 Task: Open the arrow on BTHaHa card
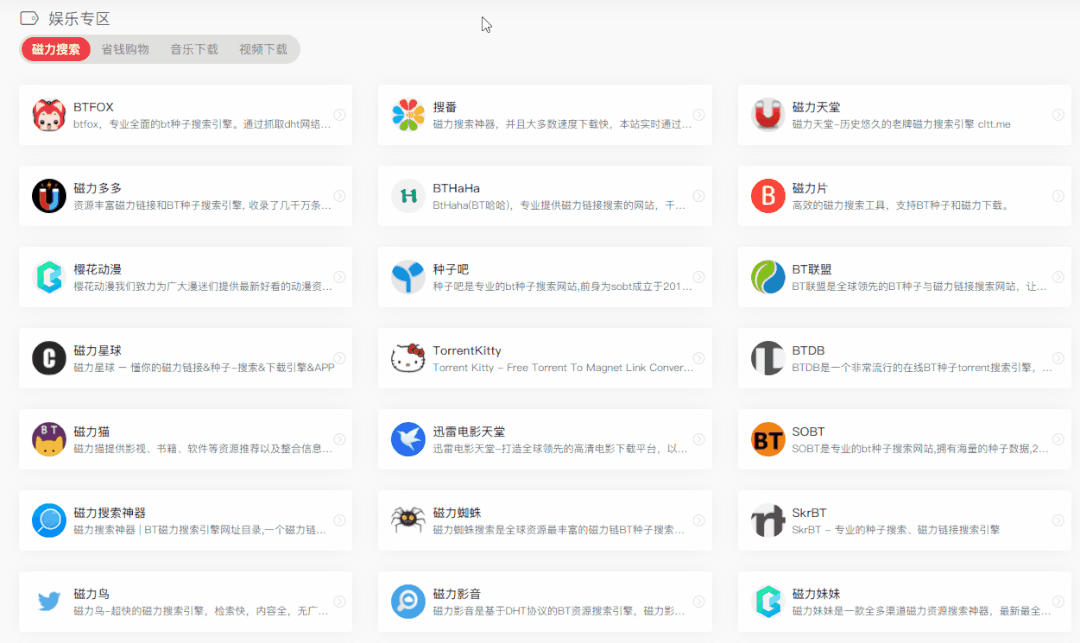[698, 196]
